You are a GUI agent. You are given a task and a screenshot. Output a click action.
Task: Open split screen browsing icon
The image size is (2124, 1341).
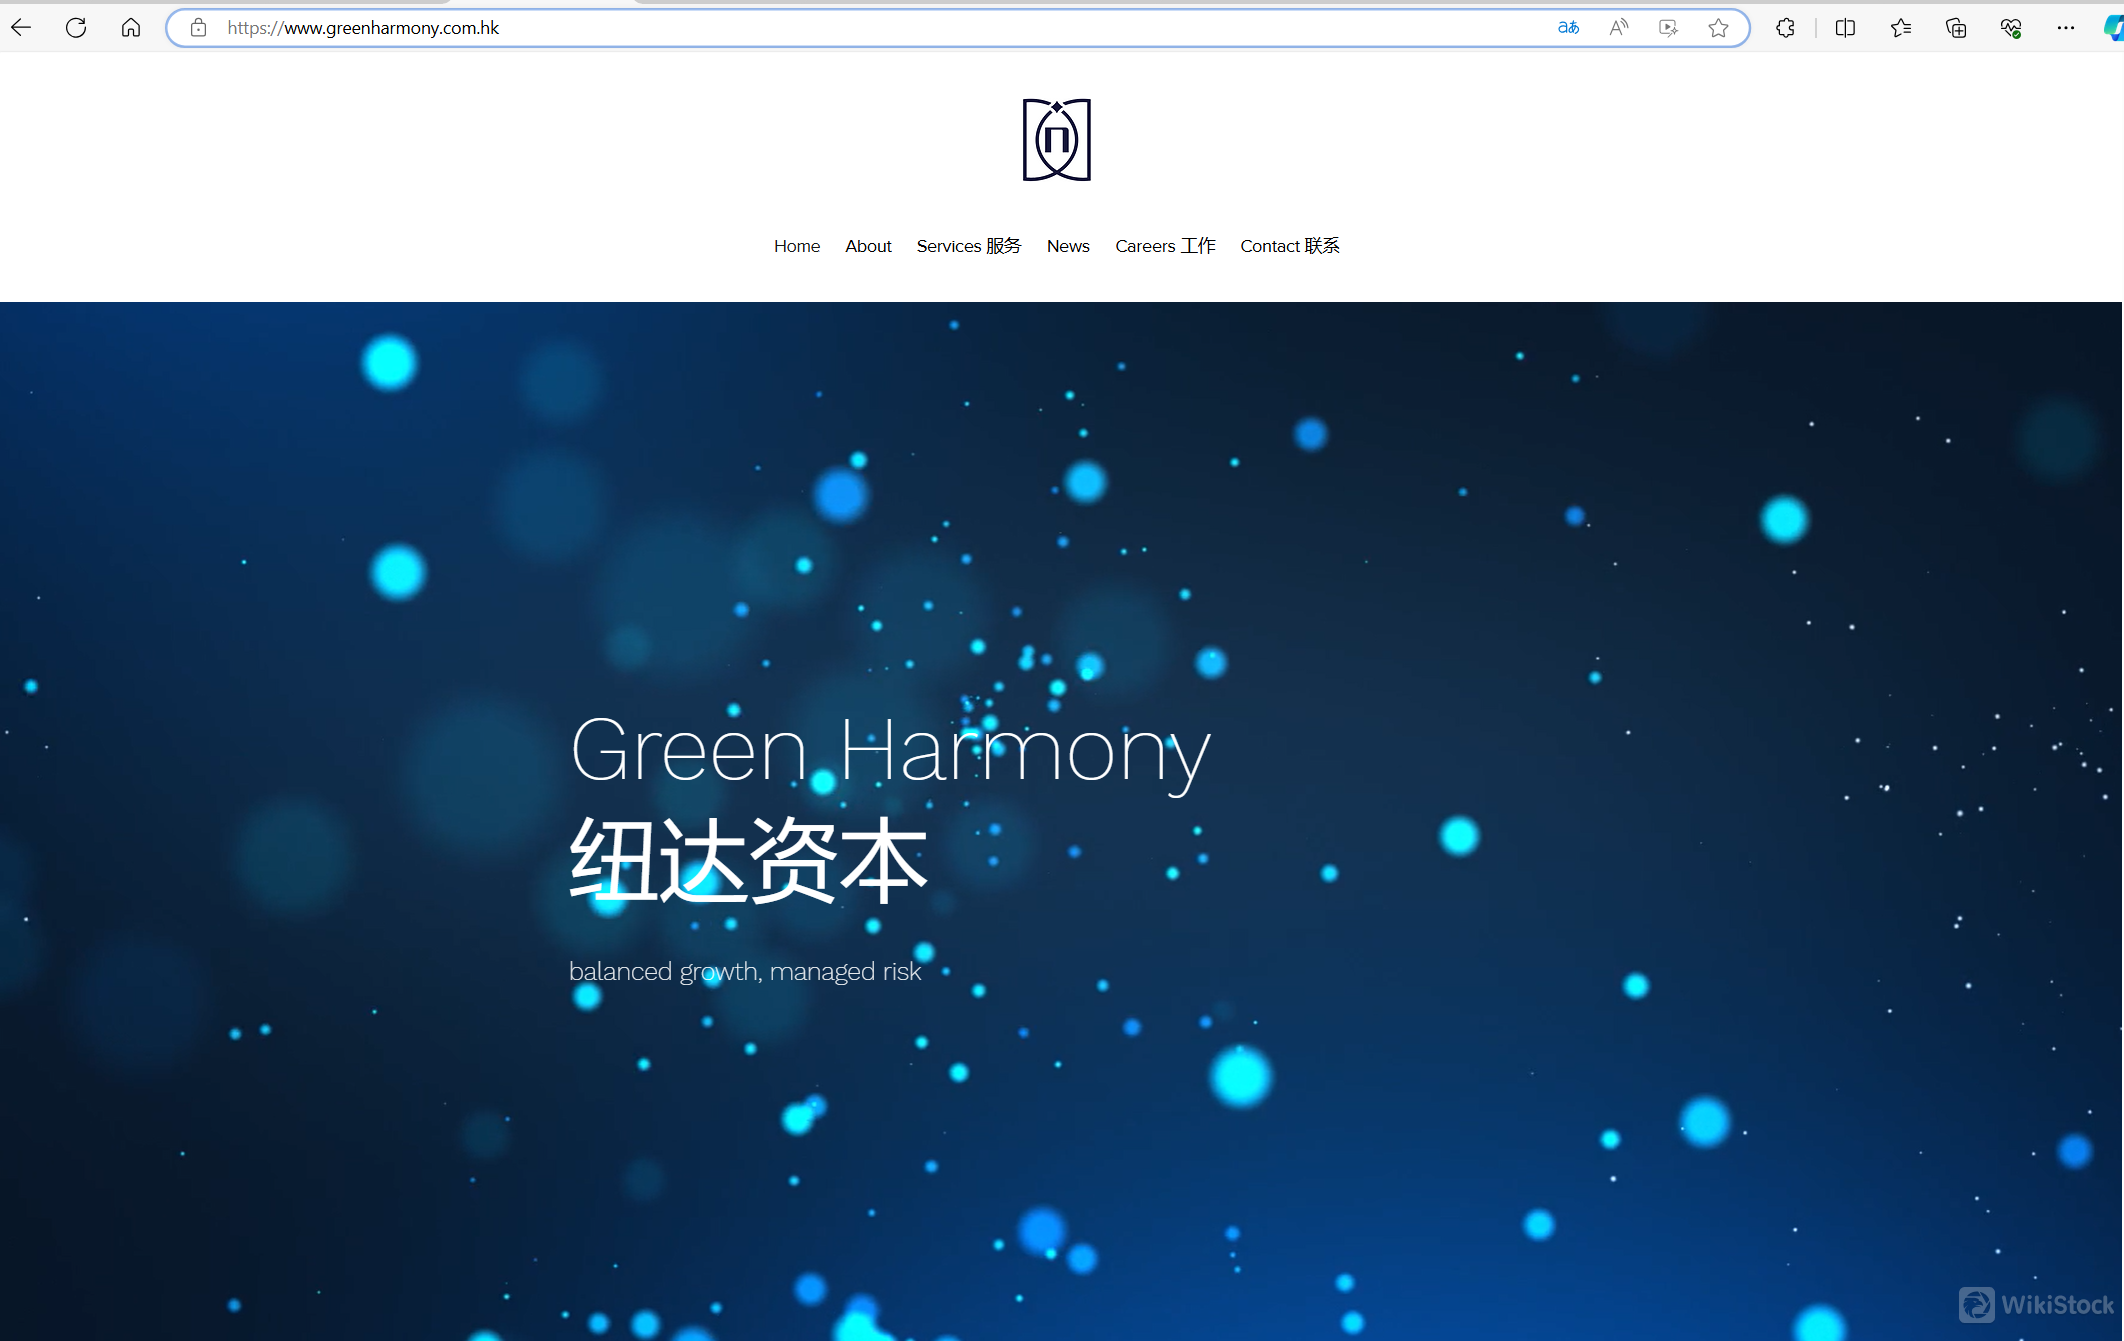click(x=1845, y=27)
